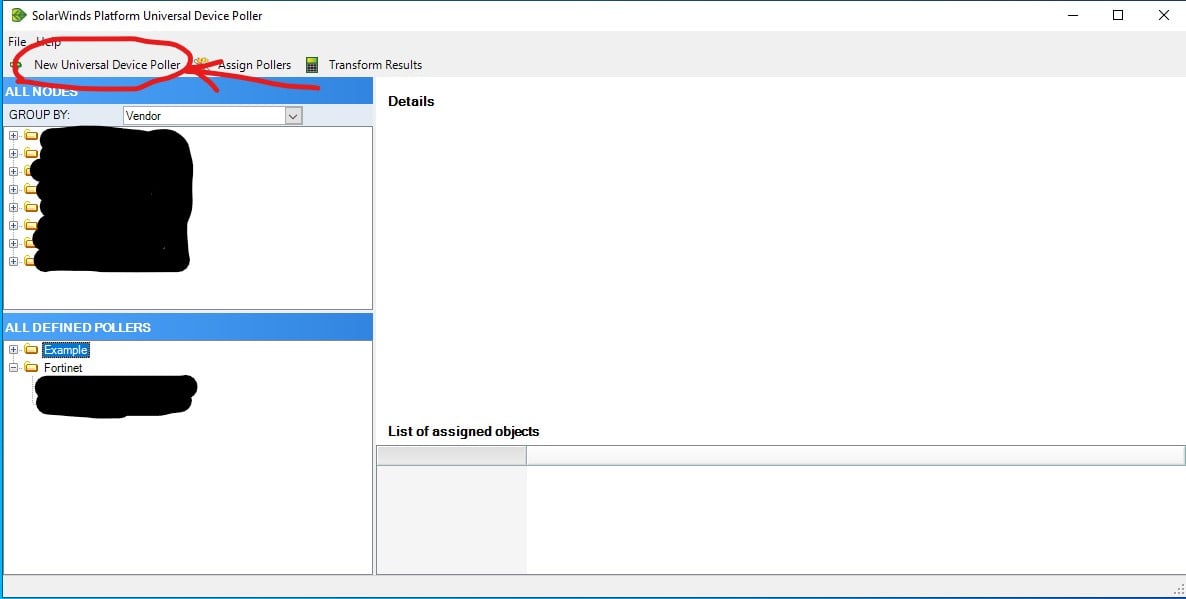Select the Example entry in defined pollers
1186x599 pixels.
point(67,350)
